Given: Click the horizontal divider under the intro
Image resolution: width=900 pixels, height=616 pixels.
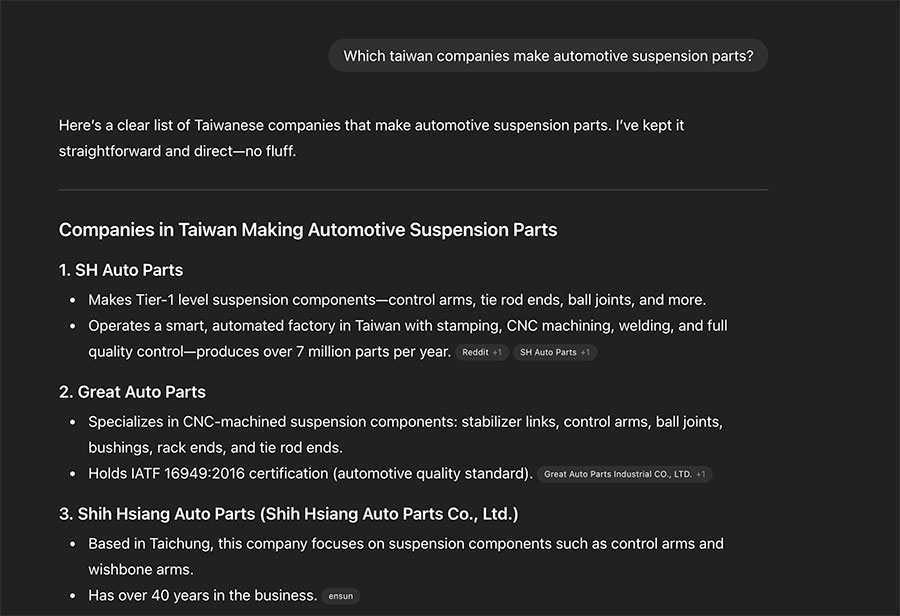Looking at the screenshot, I should tap(413, 189).
